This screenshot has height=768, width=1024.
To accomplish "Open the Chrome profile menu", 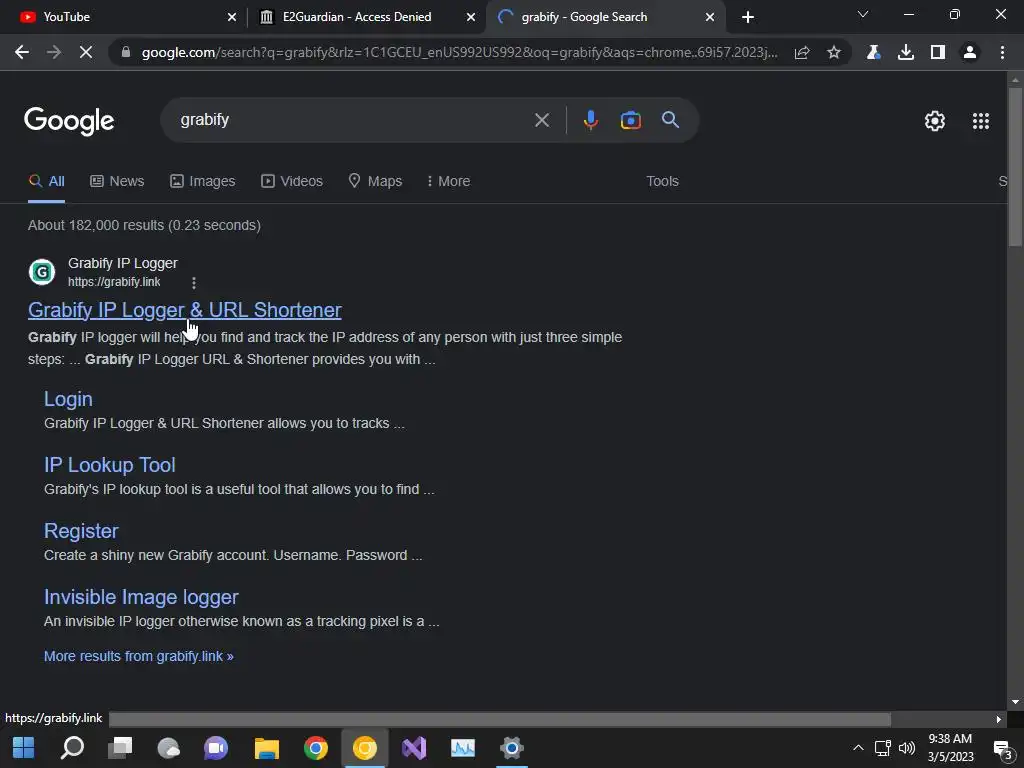I will pos(970,52).
